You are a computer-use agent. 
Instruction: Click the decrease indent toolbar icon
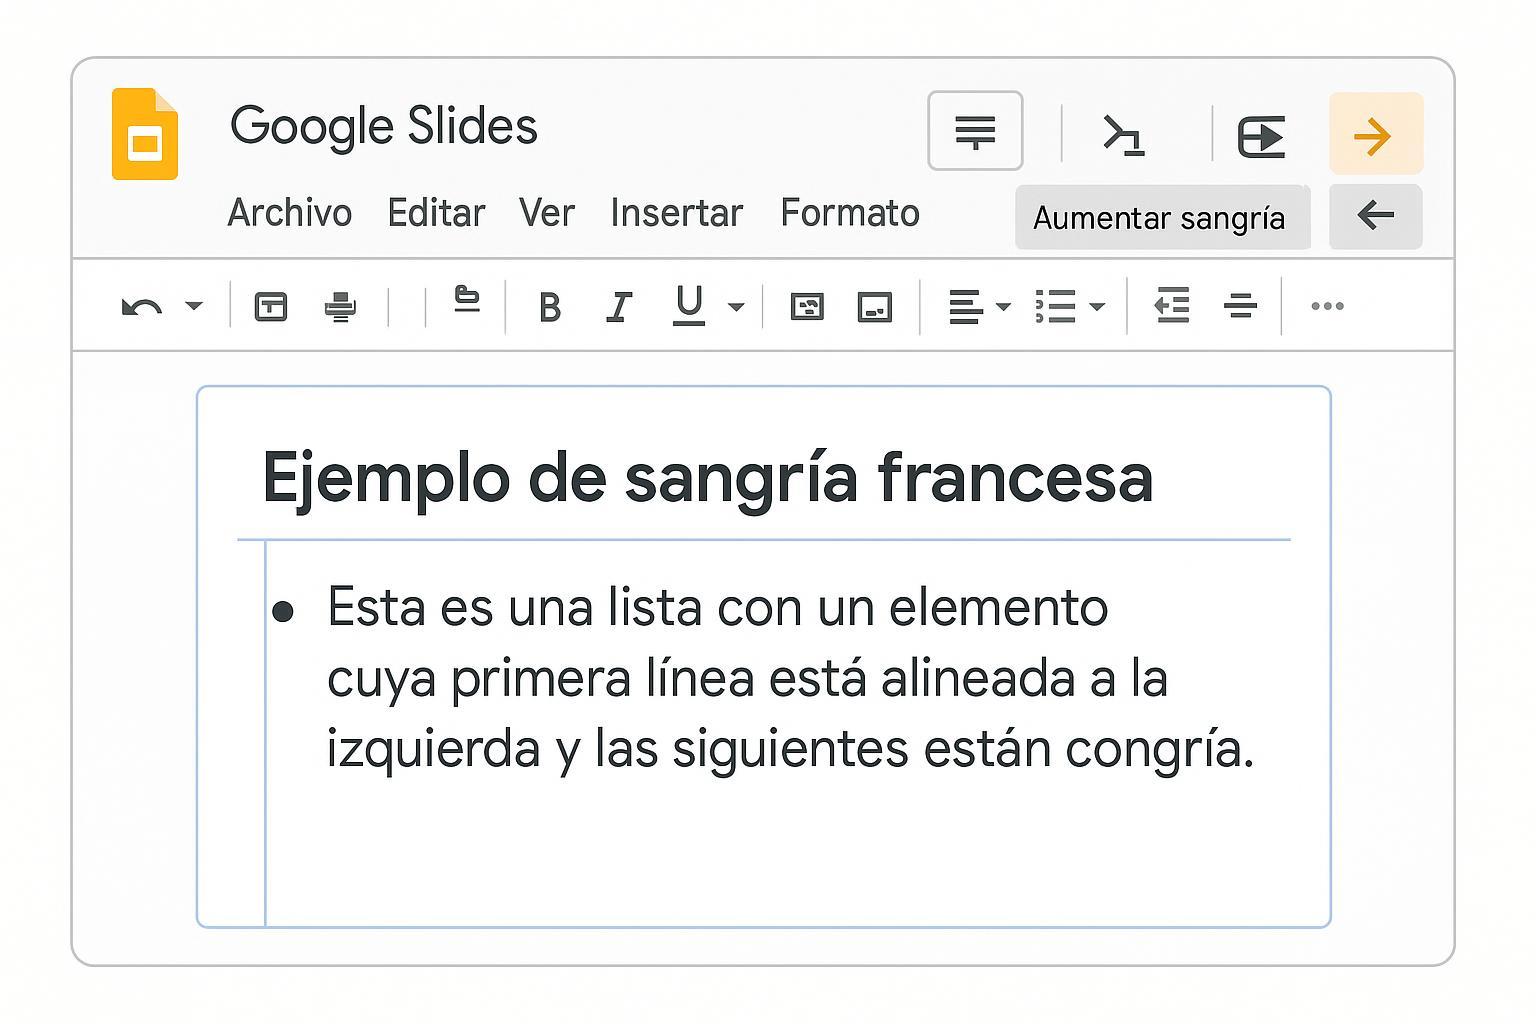coord(1171,306)
